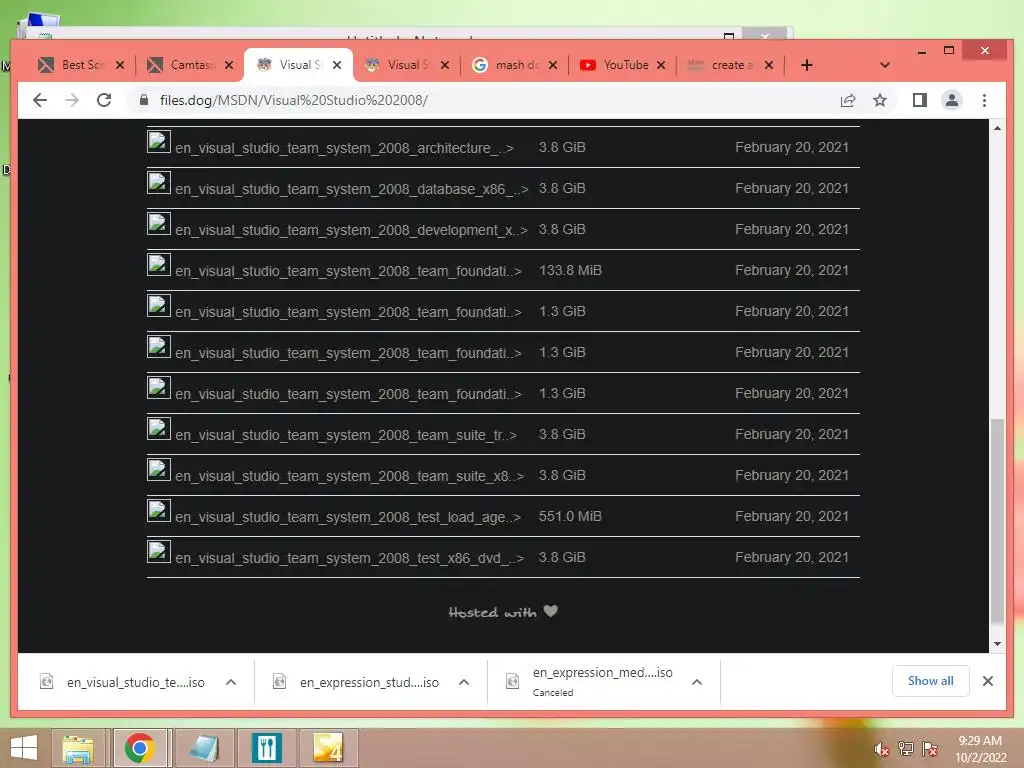This screenshot has height=768, width=1024.
Task: Close the YouTube tab
Action: coord(661,65)
